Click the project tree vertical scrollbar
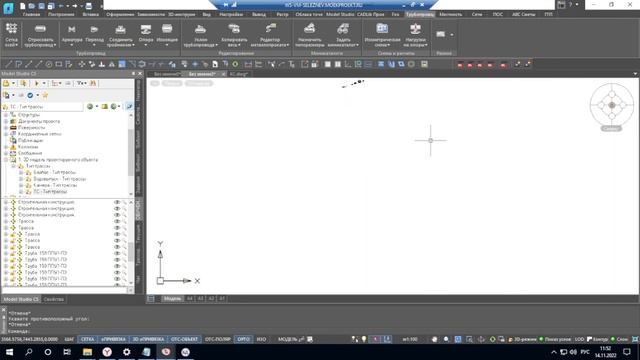 [131, 154]
